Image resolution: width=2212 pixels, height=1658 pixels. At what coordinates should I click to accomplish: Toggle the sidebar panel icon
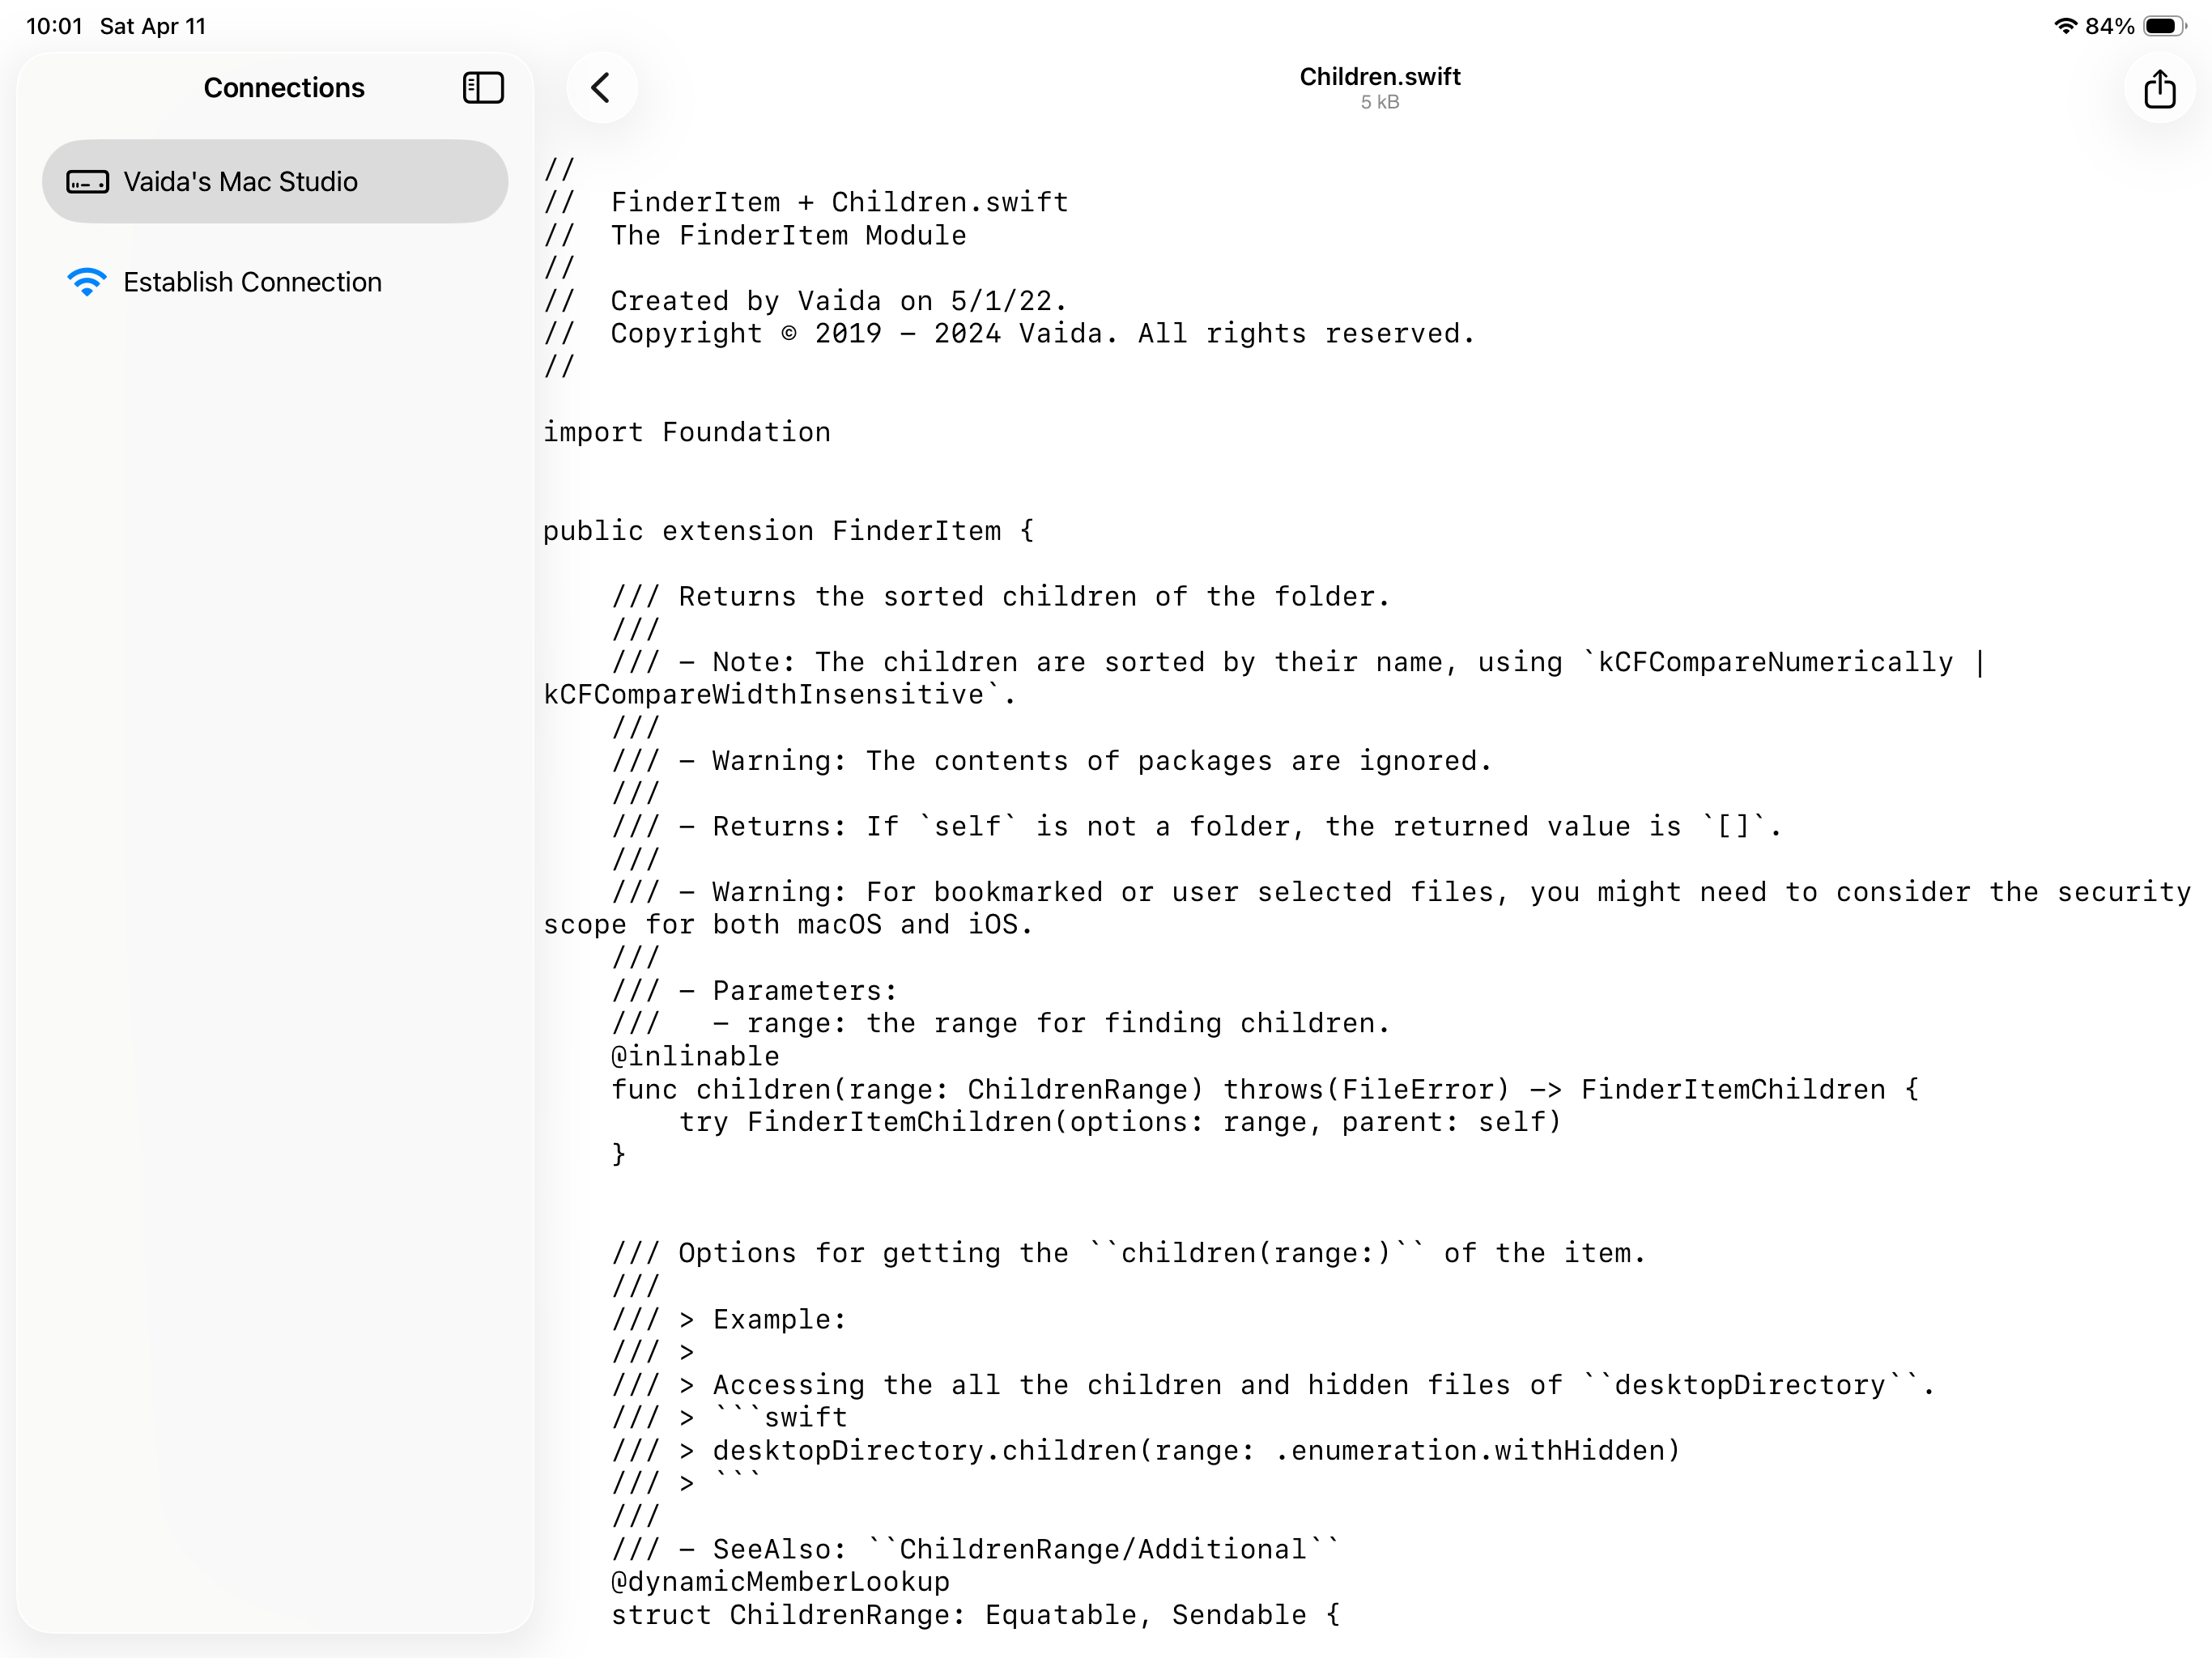coord(483,88)
